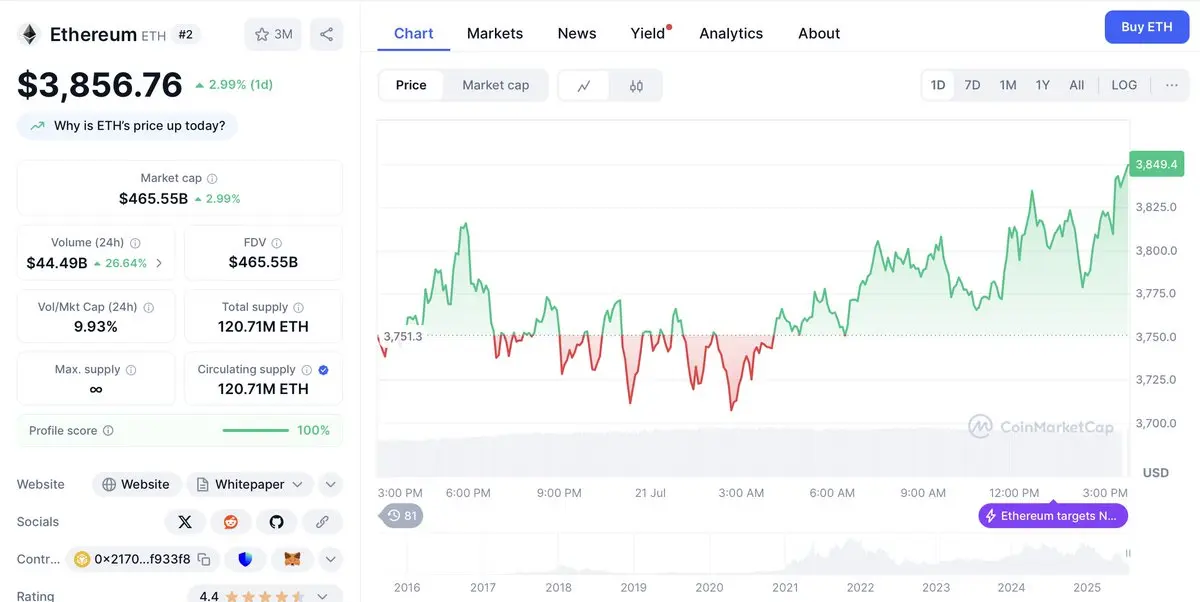Open the 81 history events badge
This screenshot has height=602, width=1200.
click(401, 516)
